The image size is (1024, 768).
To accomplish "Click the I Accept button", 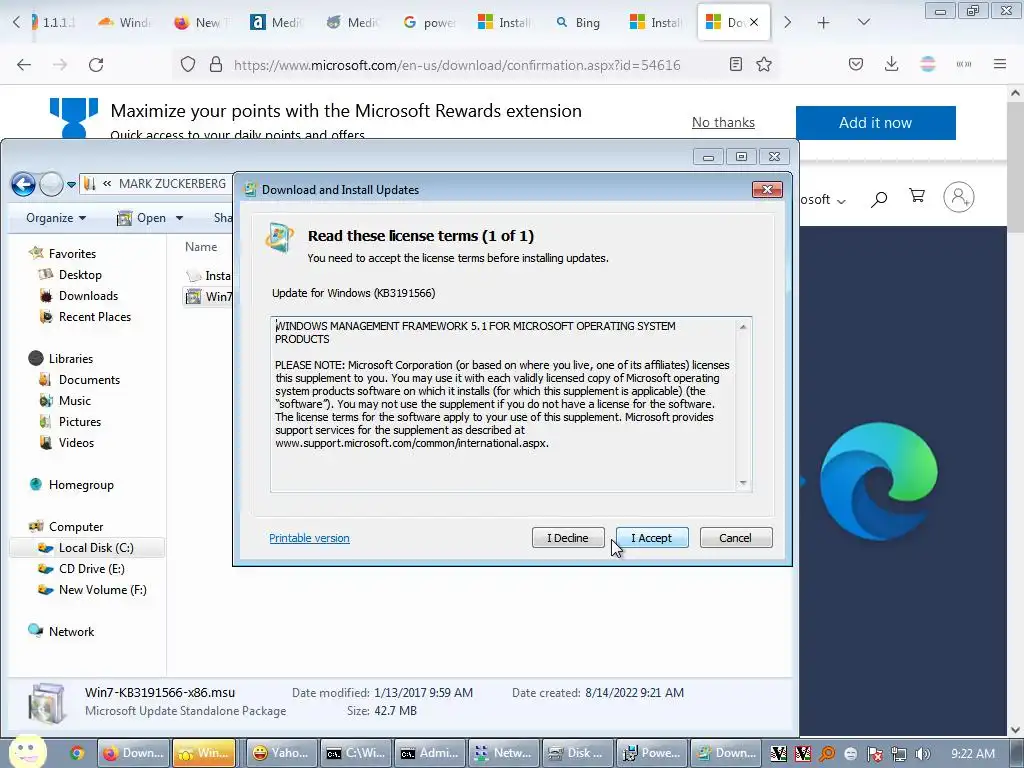I will (x=652, y=537).
